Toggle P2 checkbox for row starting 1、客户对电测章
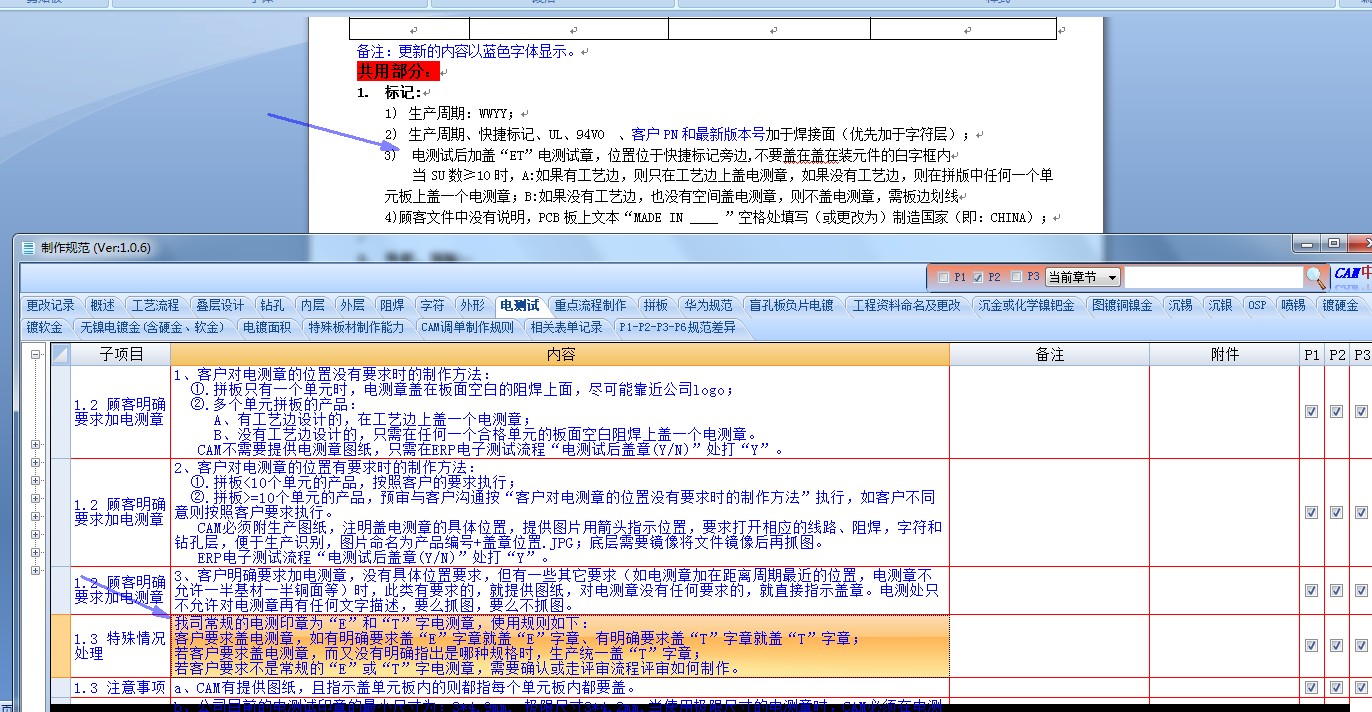 1336,411
